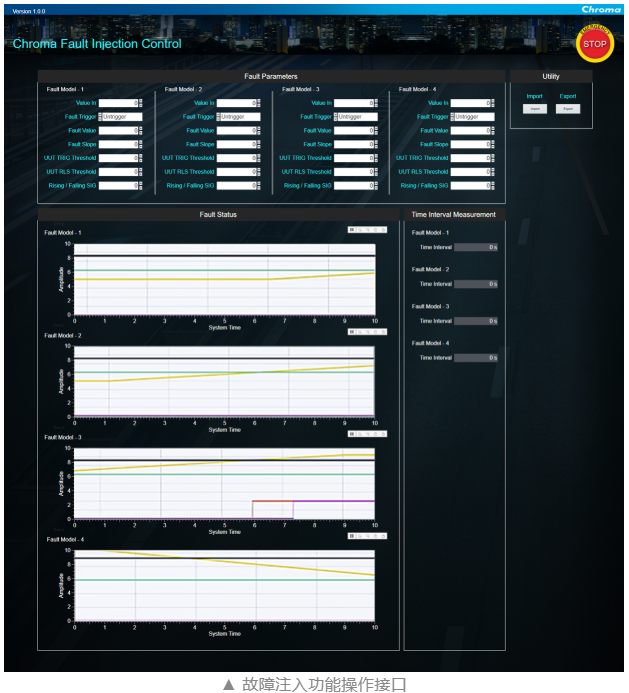Viewport: 629px width, 693px height.
Task: Open Fault Trigger selector for Fault Model - 3
Action: [x=355, y=117]
